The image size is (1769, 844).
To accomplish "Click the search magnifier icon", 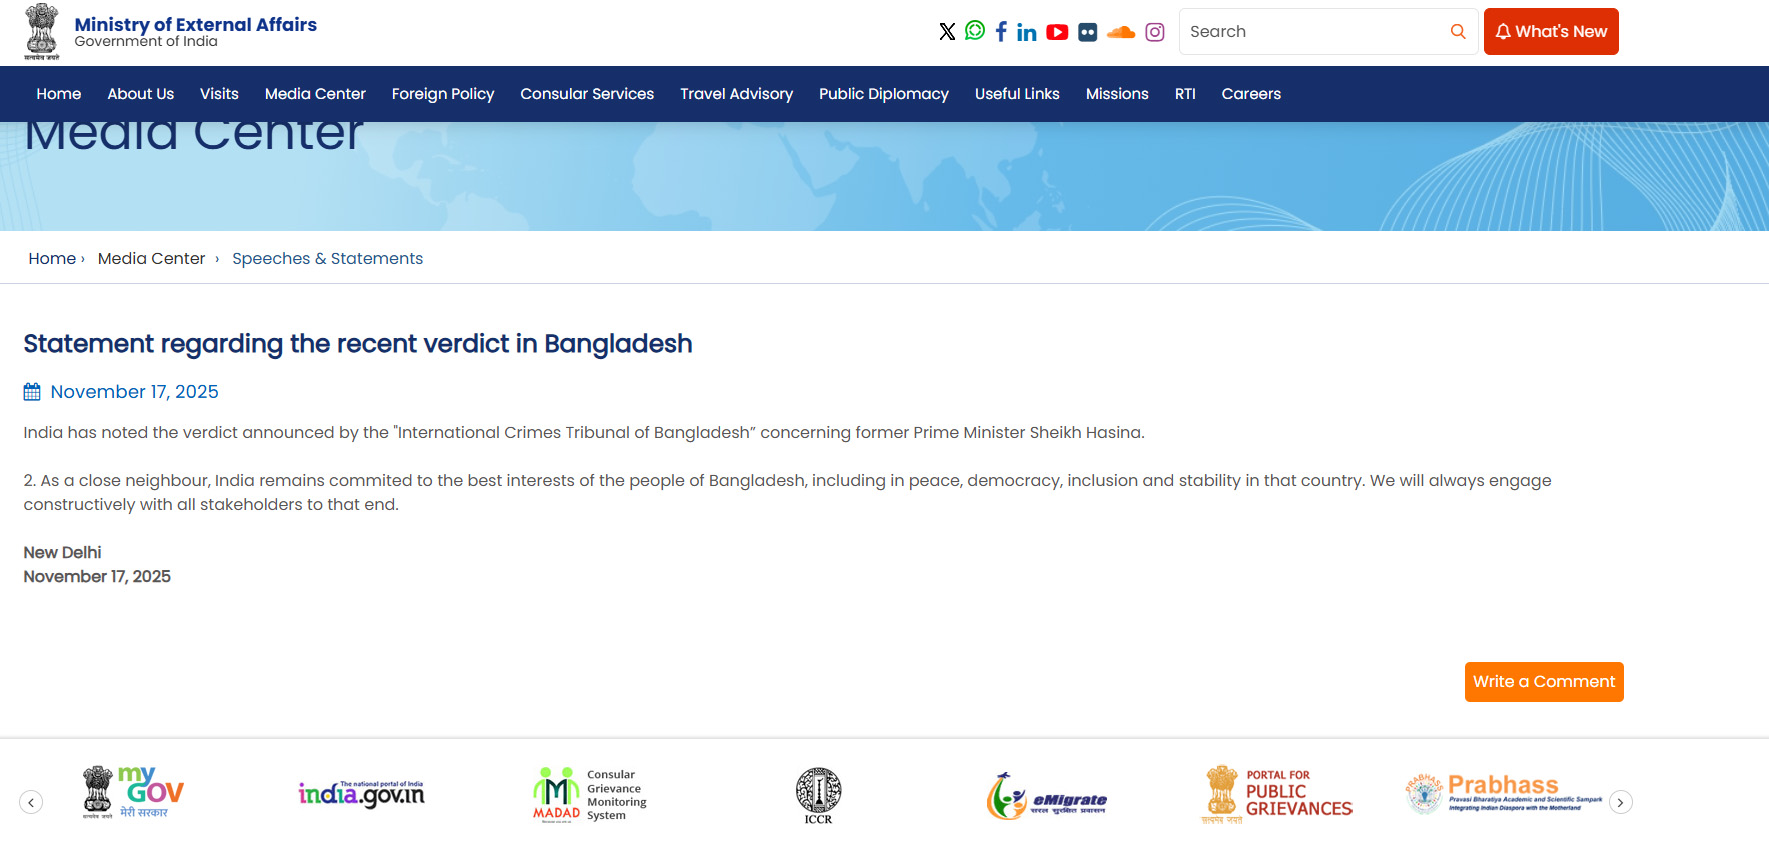I will (x=1458, y=32).
